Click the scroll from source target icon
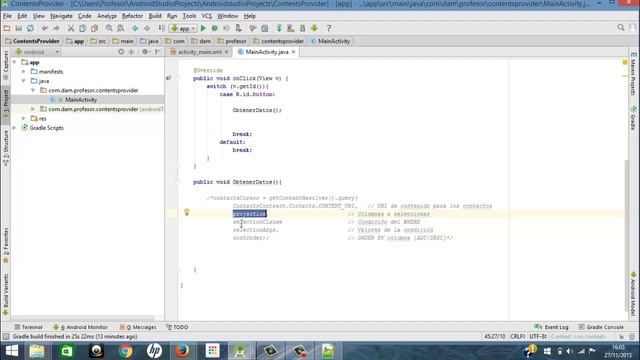Viewport: 640px width, 360px height. tap(121, 52)
